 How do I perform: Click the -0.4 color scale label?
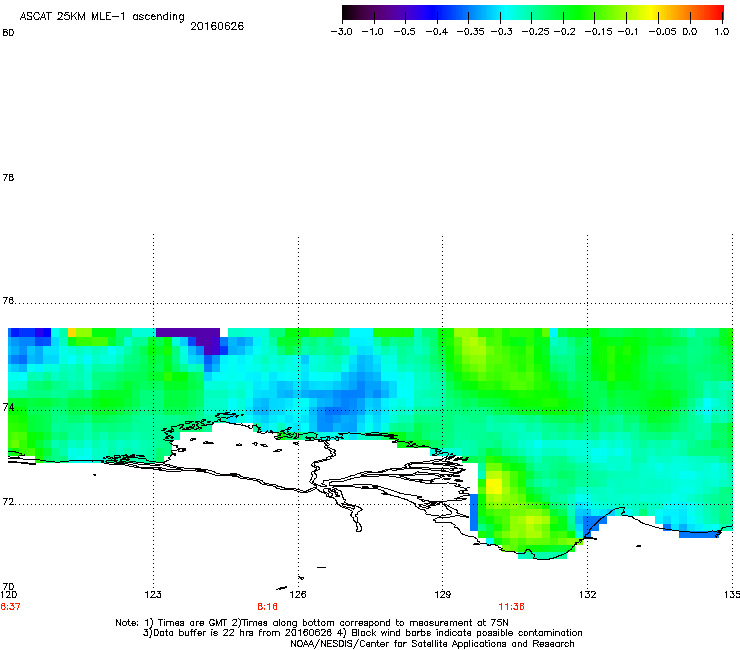click(x=437, y=32)
